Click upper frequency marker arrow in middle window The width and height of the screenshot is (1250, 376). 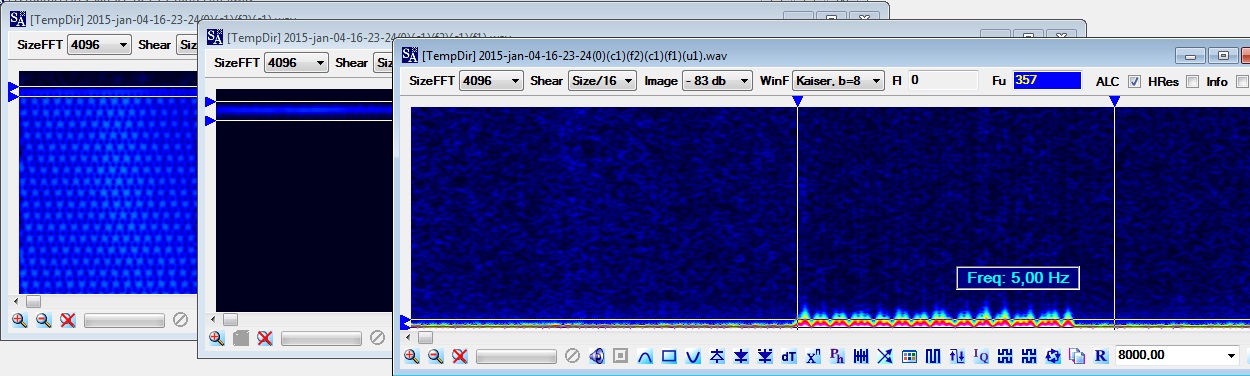[210, 102]
